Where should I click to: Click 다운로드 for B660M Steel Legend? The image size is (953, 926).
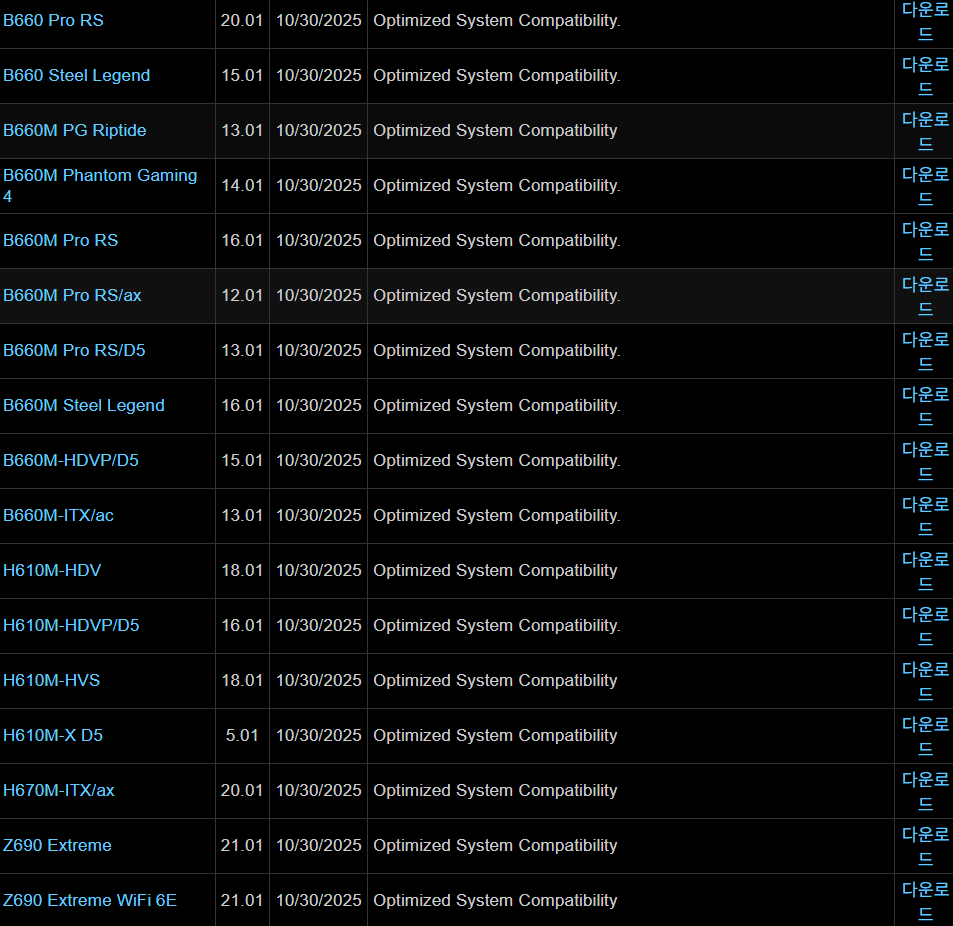coord(925,406)
